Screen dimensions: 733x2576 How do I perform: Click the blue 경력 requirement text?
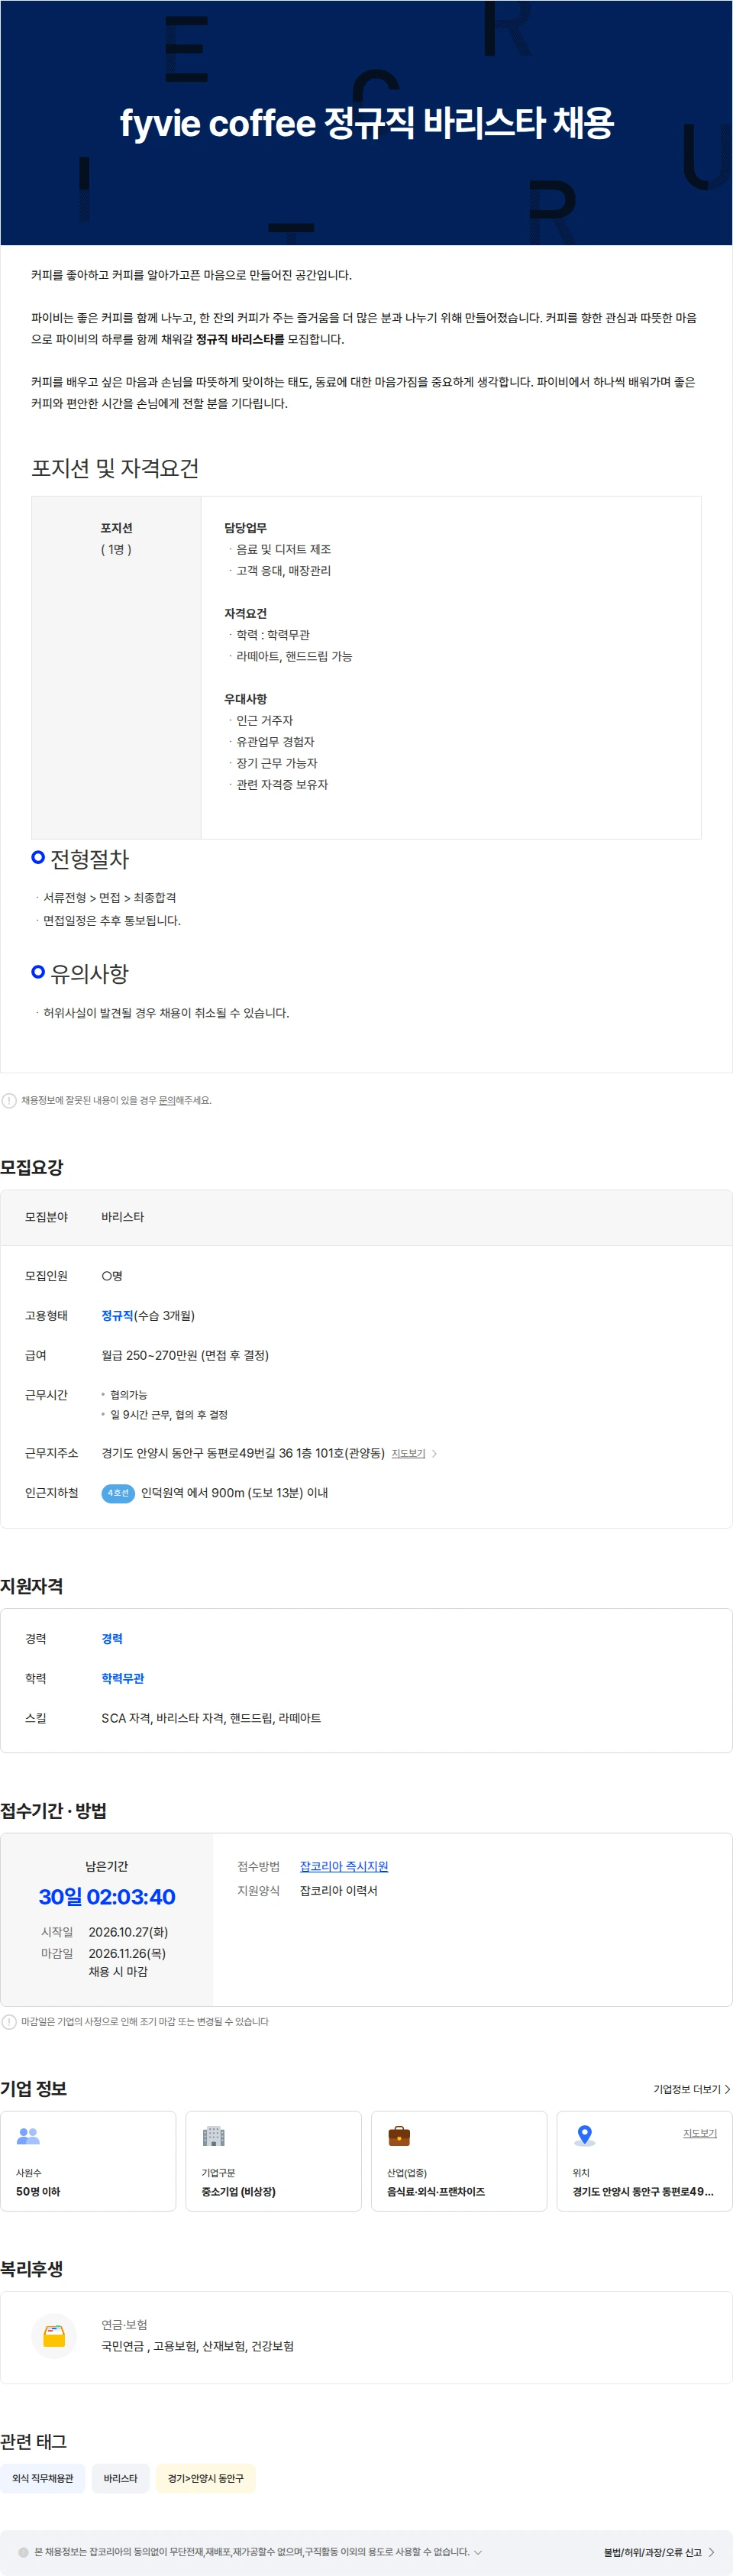[112, 1639]
